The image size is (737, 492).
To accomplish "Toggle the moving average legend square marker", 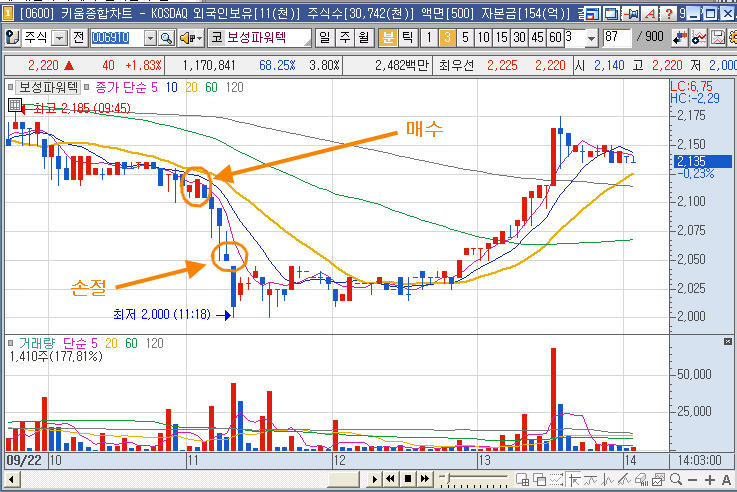I will 86,87.
